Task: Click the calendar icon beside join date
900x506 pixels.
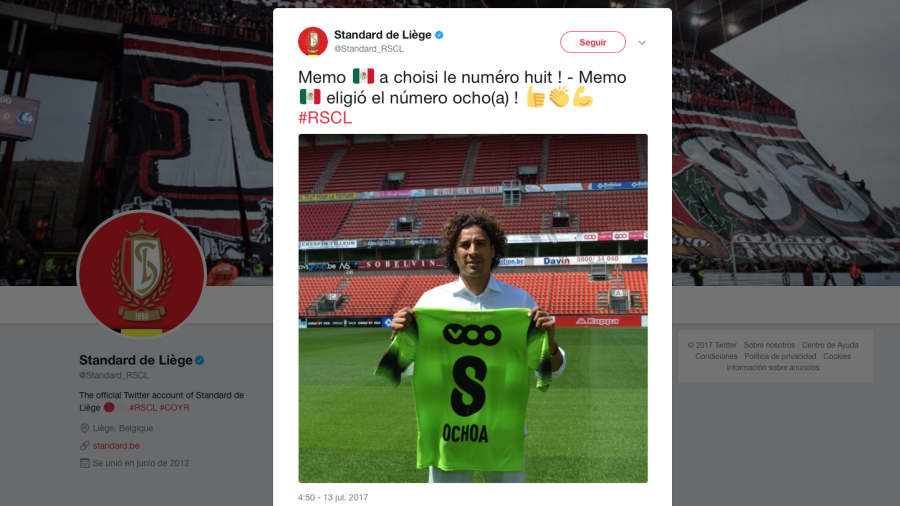Action: (84, 463)
